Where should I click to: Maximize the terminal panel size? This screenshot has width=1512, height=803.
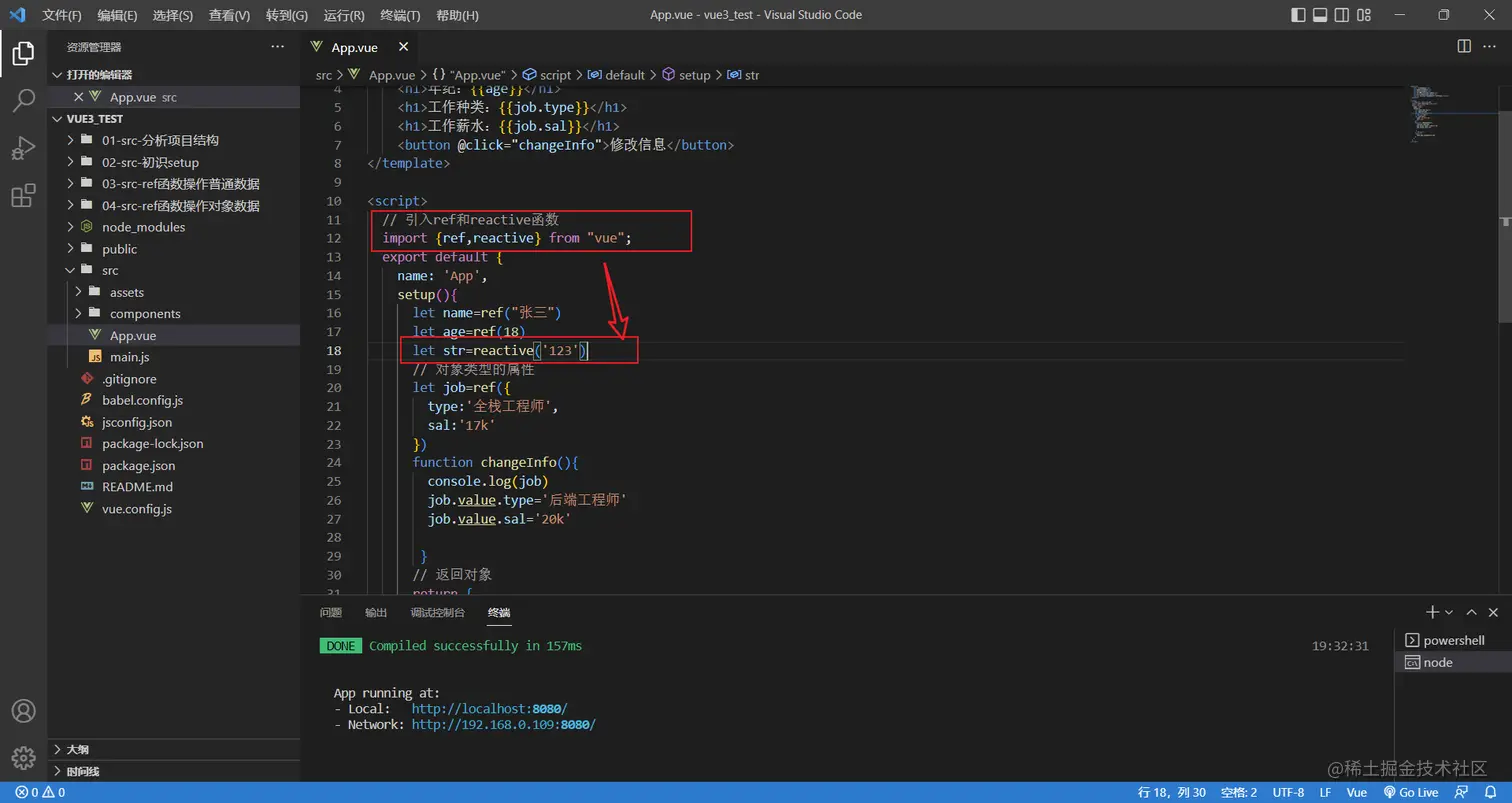[x=1471, y=612]
